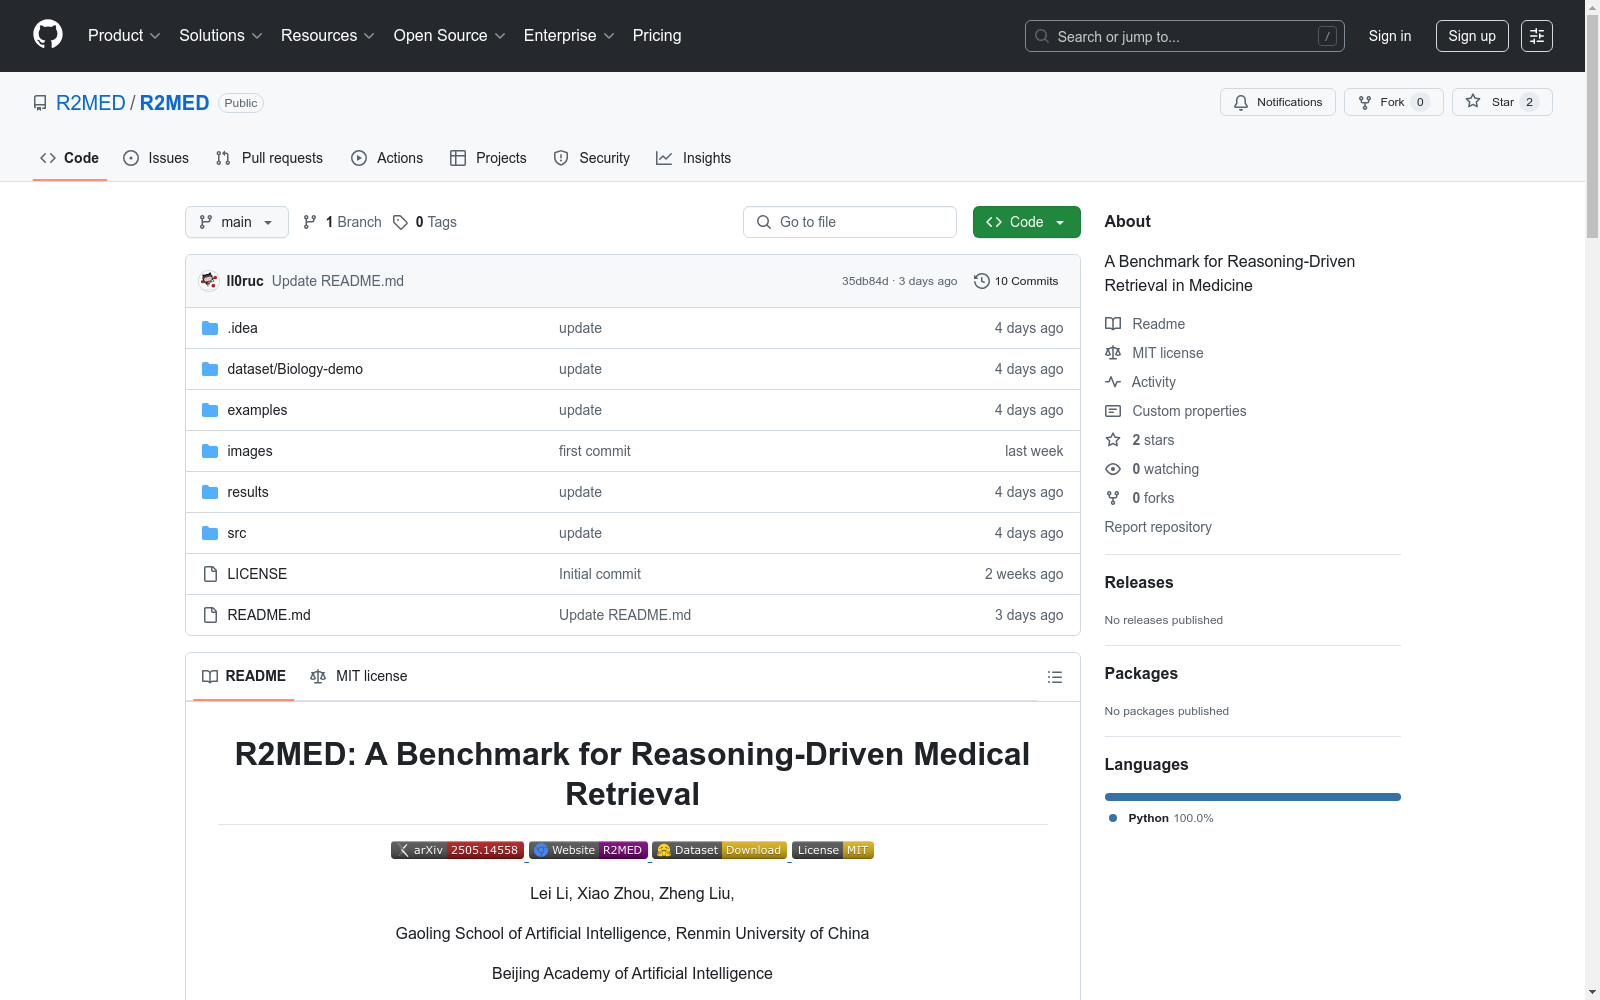
Task: Click the eye icon beside 0 watching
Action: 1113,469
